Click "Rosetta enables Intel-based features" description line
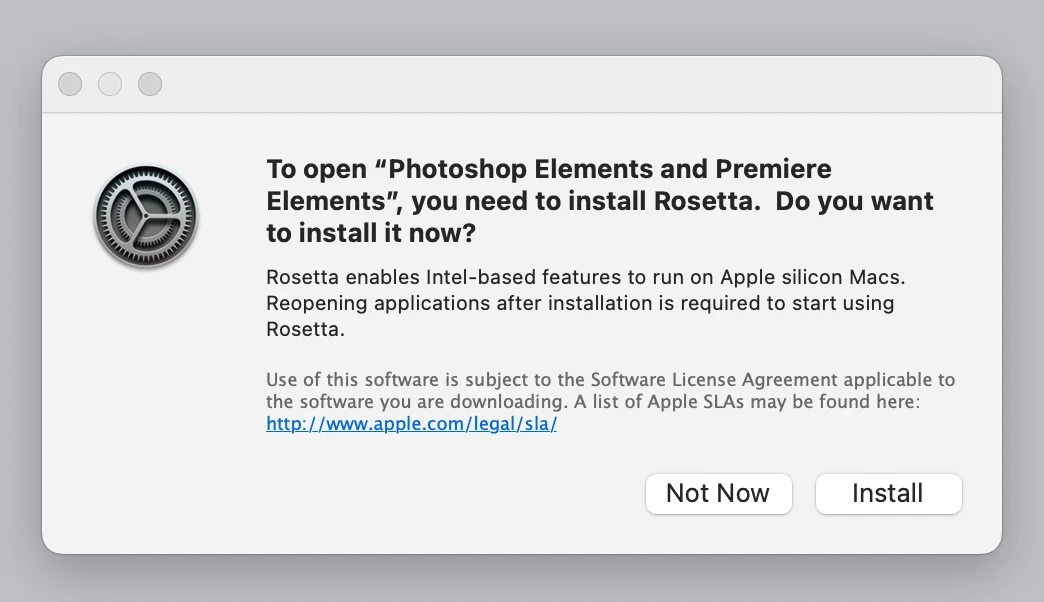Image resolution: width=1044 pixels, height=602 pixels. click(x=440, y=276)
